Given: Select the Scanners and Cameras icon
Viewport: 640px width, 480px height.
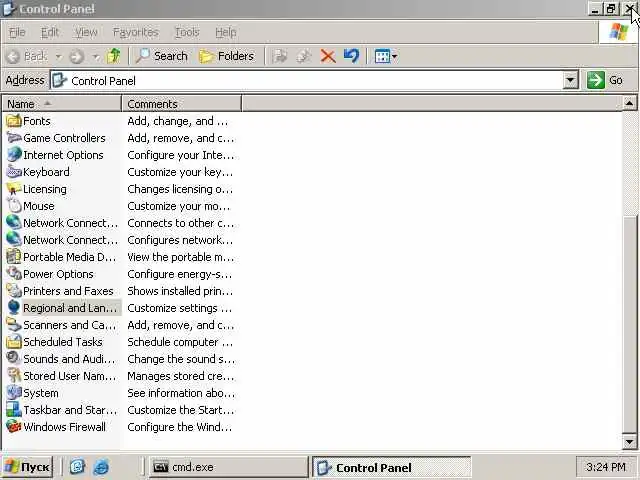Looking at the screenshot, I should pos(14,325).
